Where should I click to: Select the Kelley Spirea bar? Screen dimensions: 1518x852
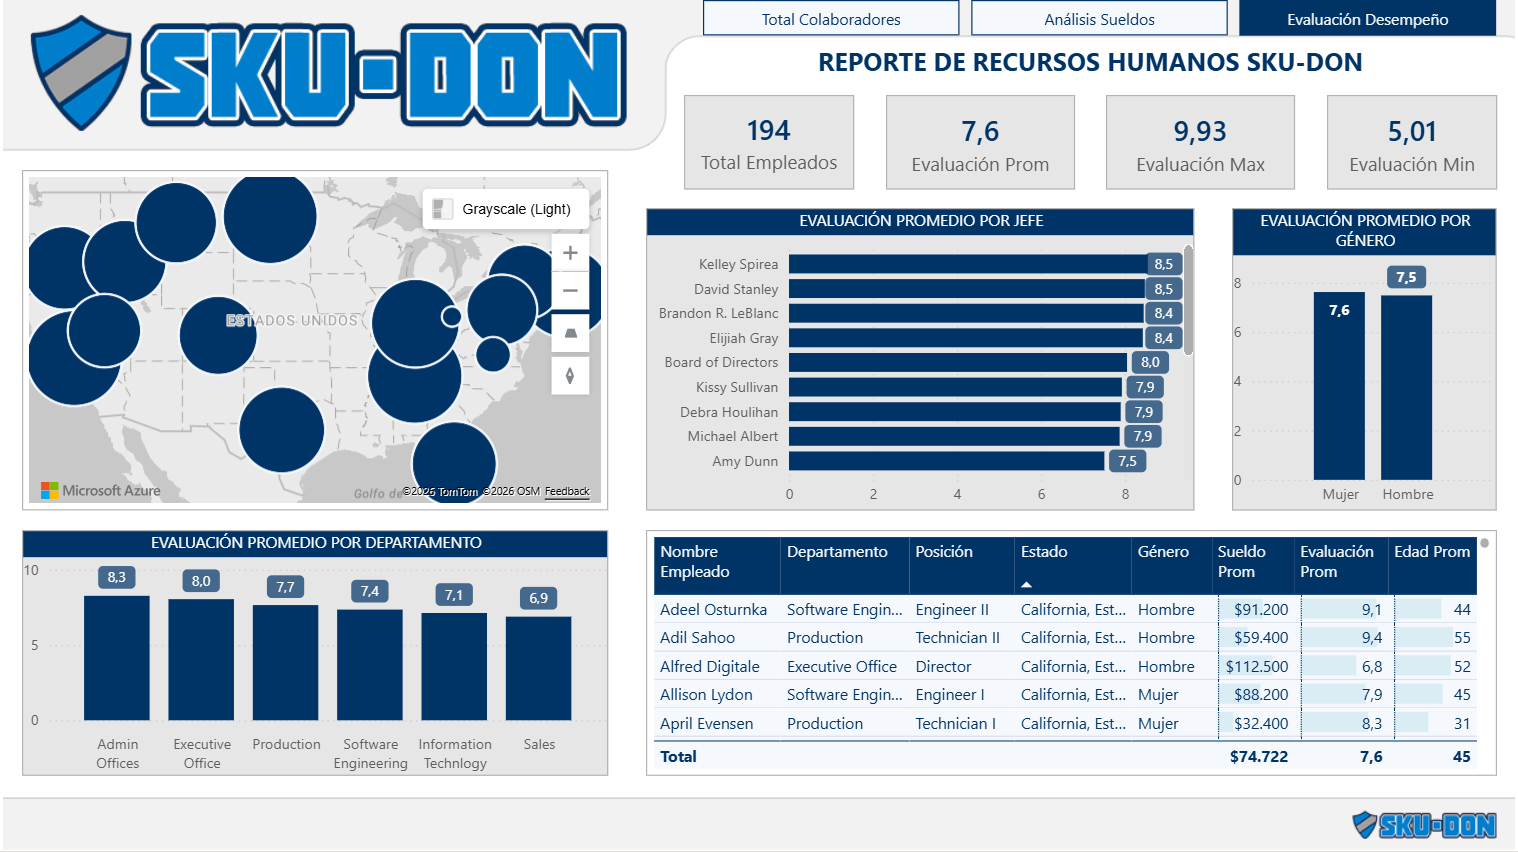967,264
